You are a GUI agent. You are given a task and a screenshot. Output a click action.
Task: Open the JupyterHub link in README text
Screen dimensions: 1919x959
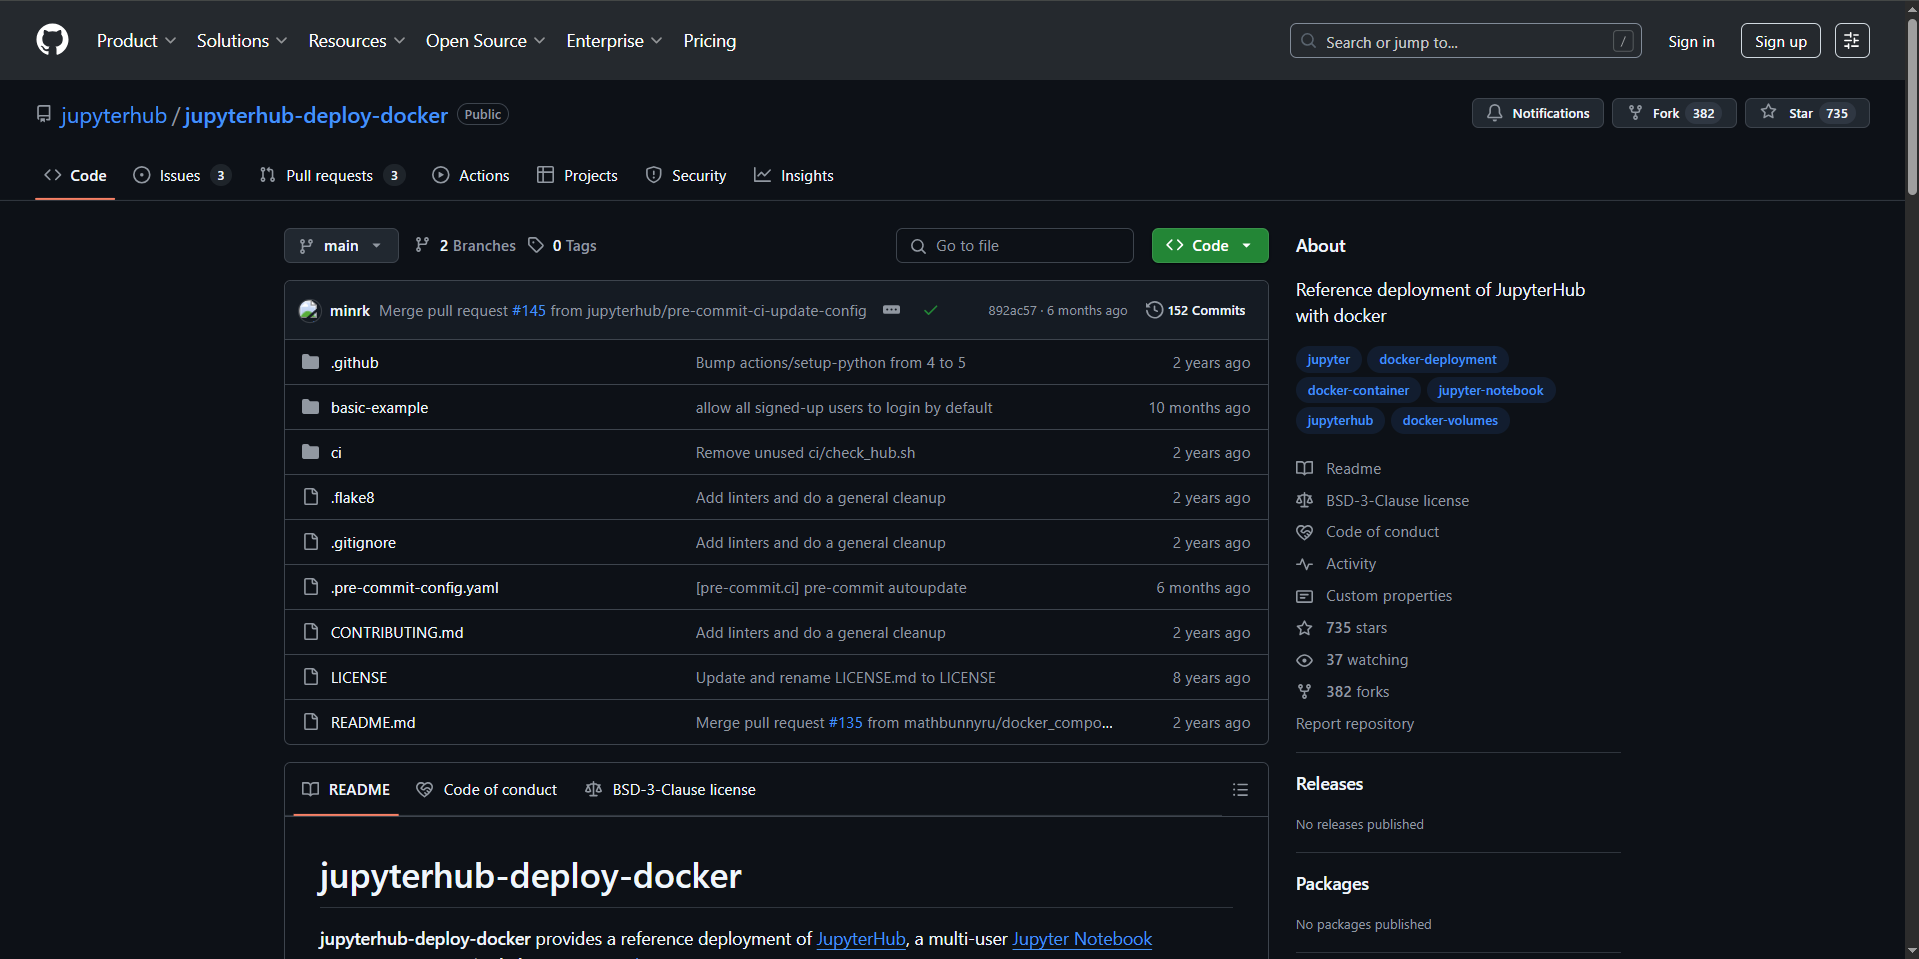pos(860,939)
